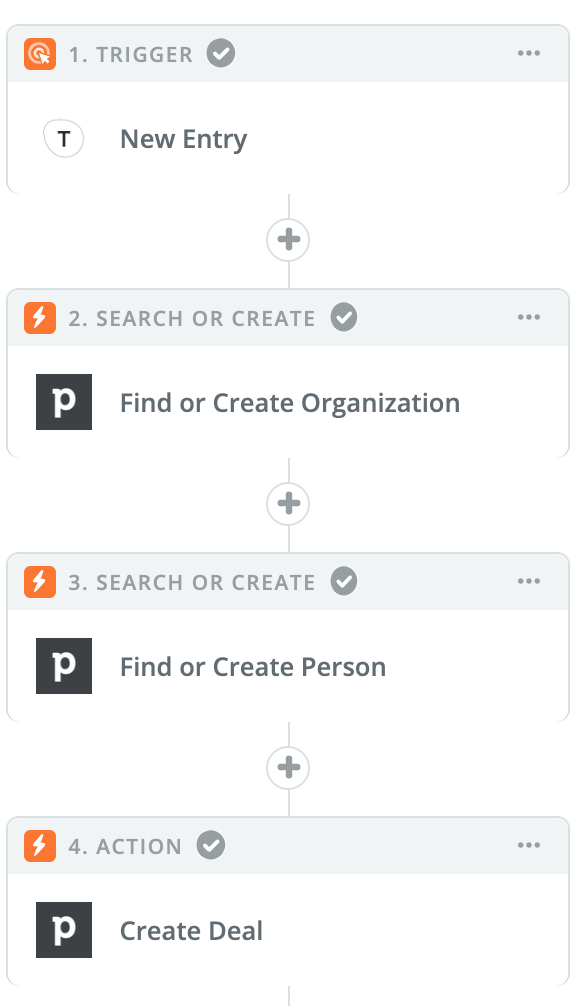Add a step between Find Person and Create Deal

click(x=288, y=767)
